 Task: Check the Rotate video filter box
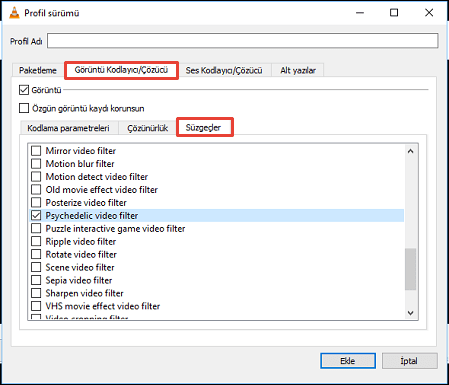[36, 254]
